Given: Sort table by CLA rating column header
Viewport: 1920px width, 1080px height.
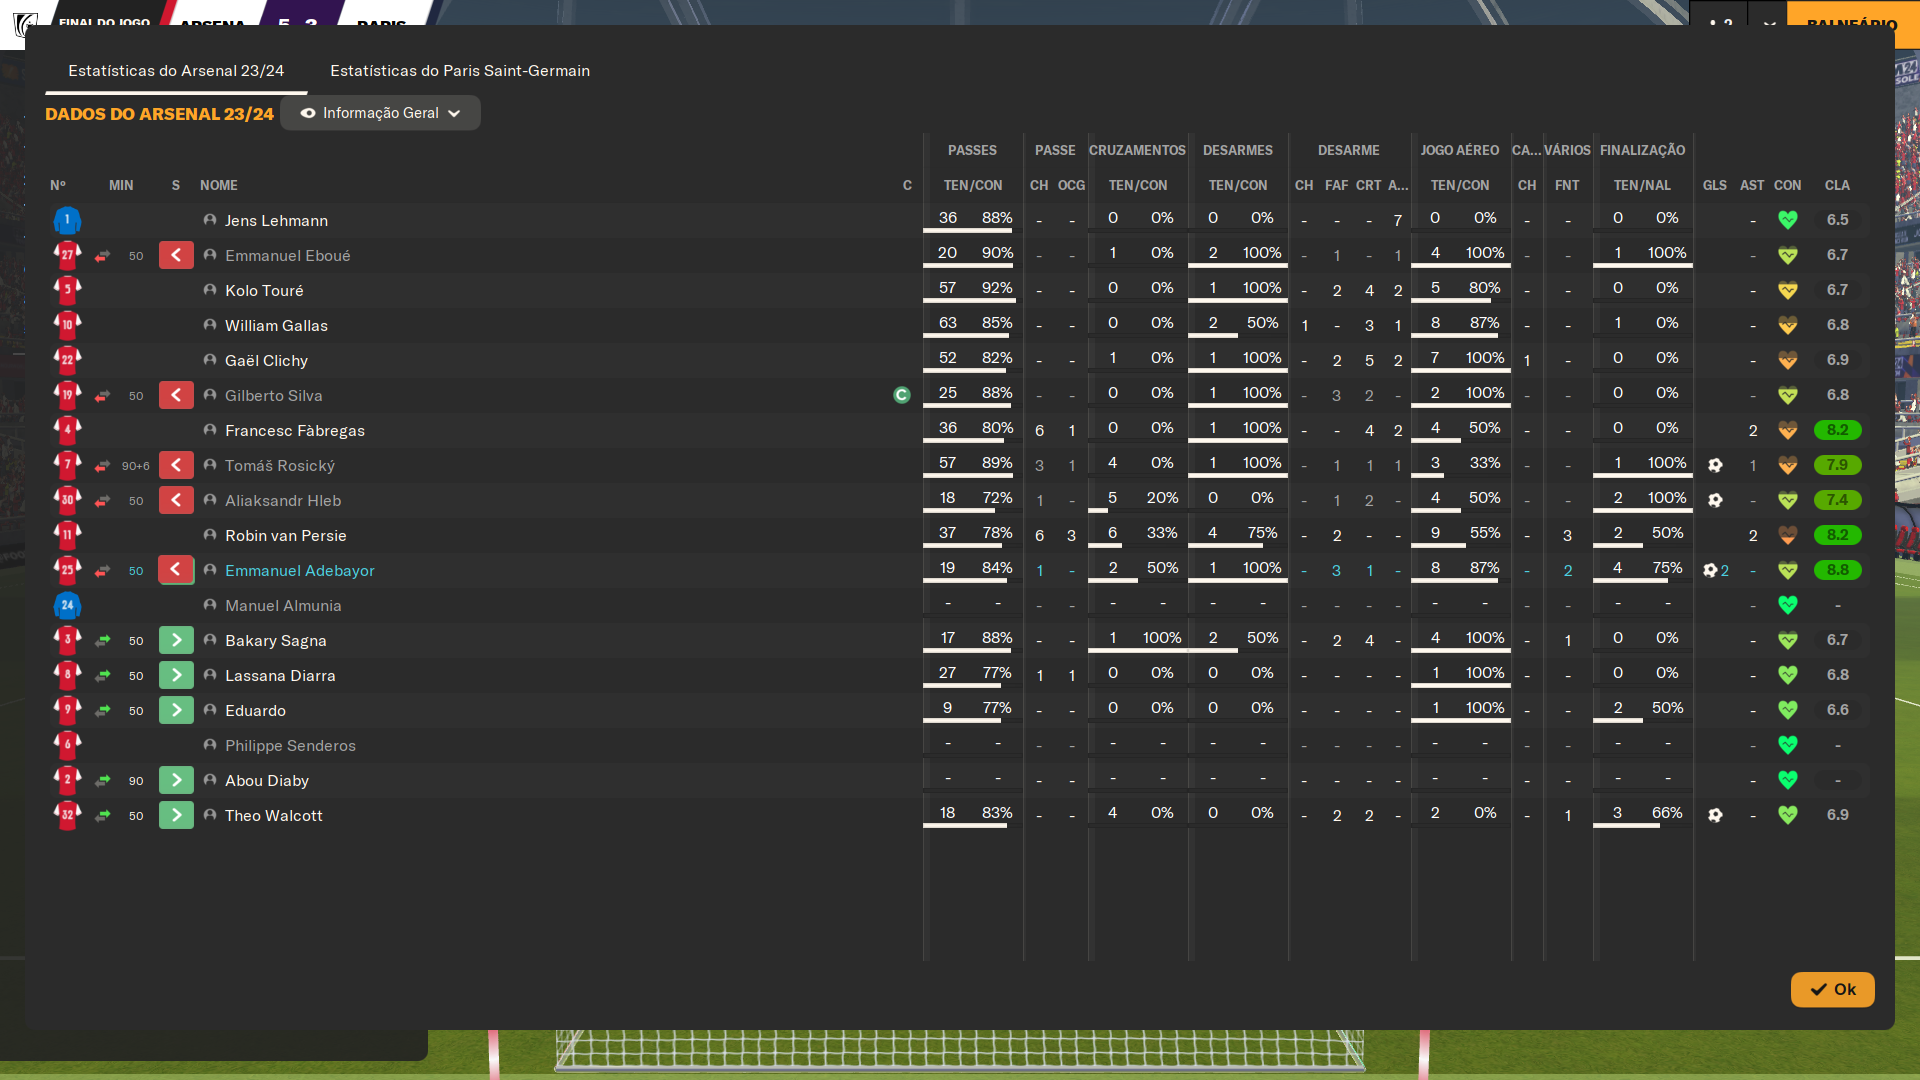Looking at the screenshot, I should coord(1836,185).
